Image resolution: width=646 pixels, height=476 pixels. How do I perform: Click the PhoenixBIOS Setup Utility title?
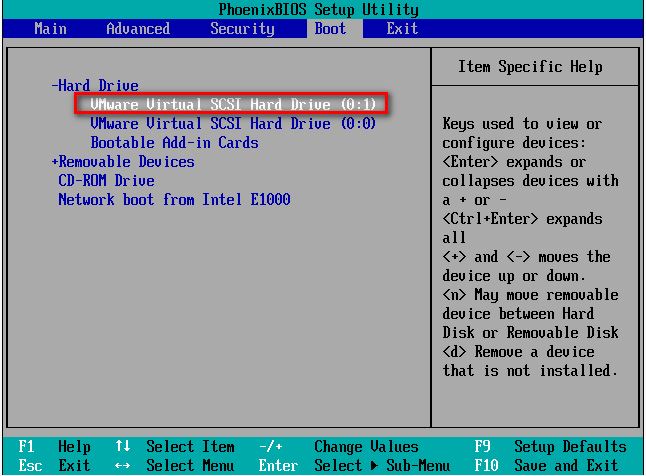point(318,9)
